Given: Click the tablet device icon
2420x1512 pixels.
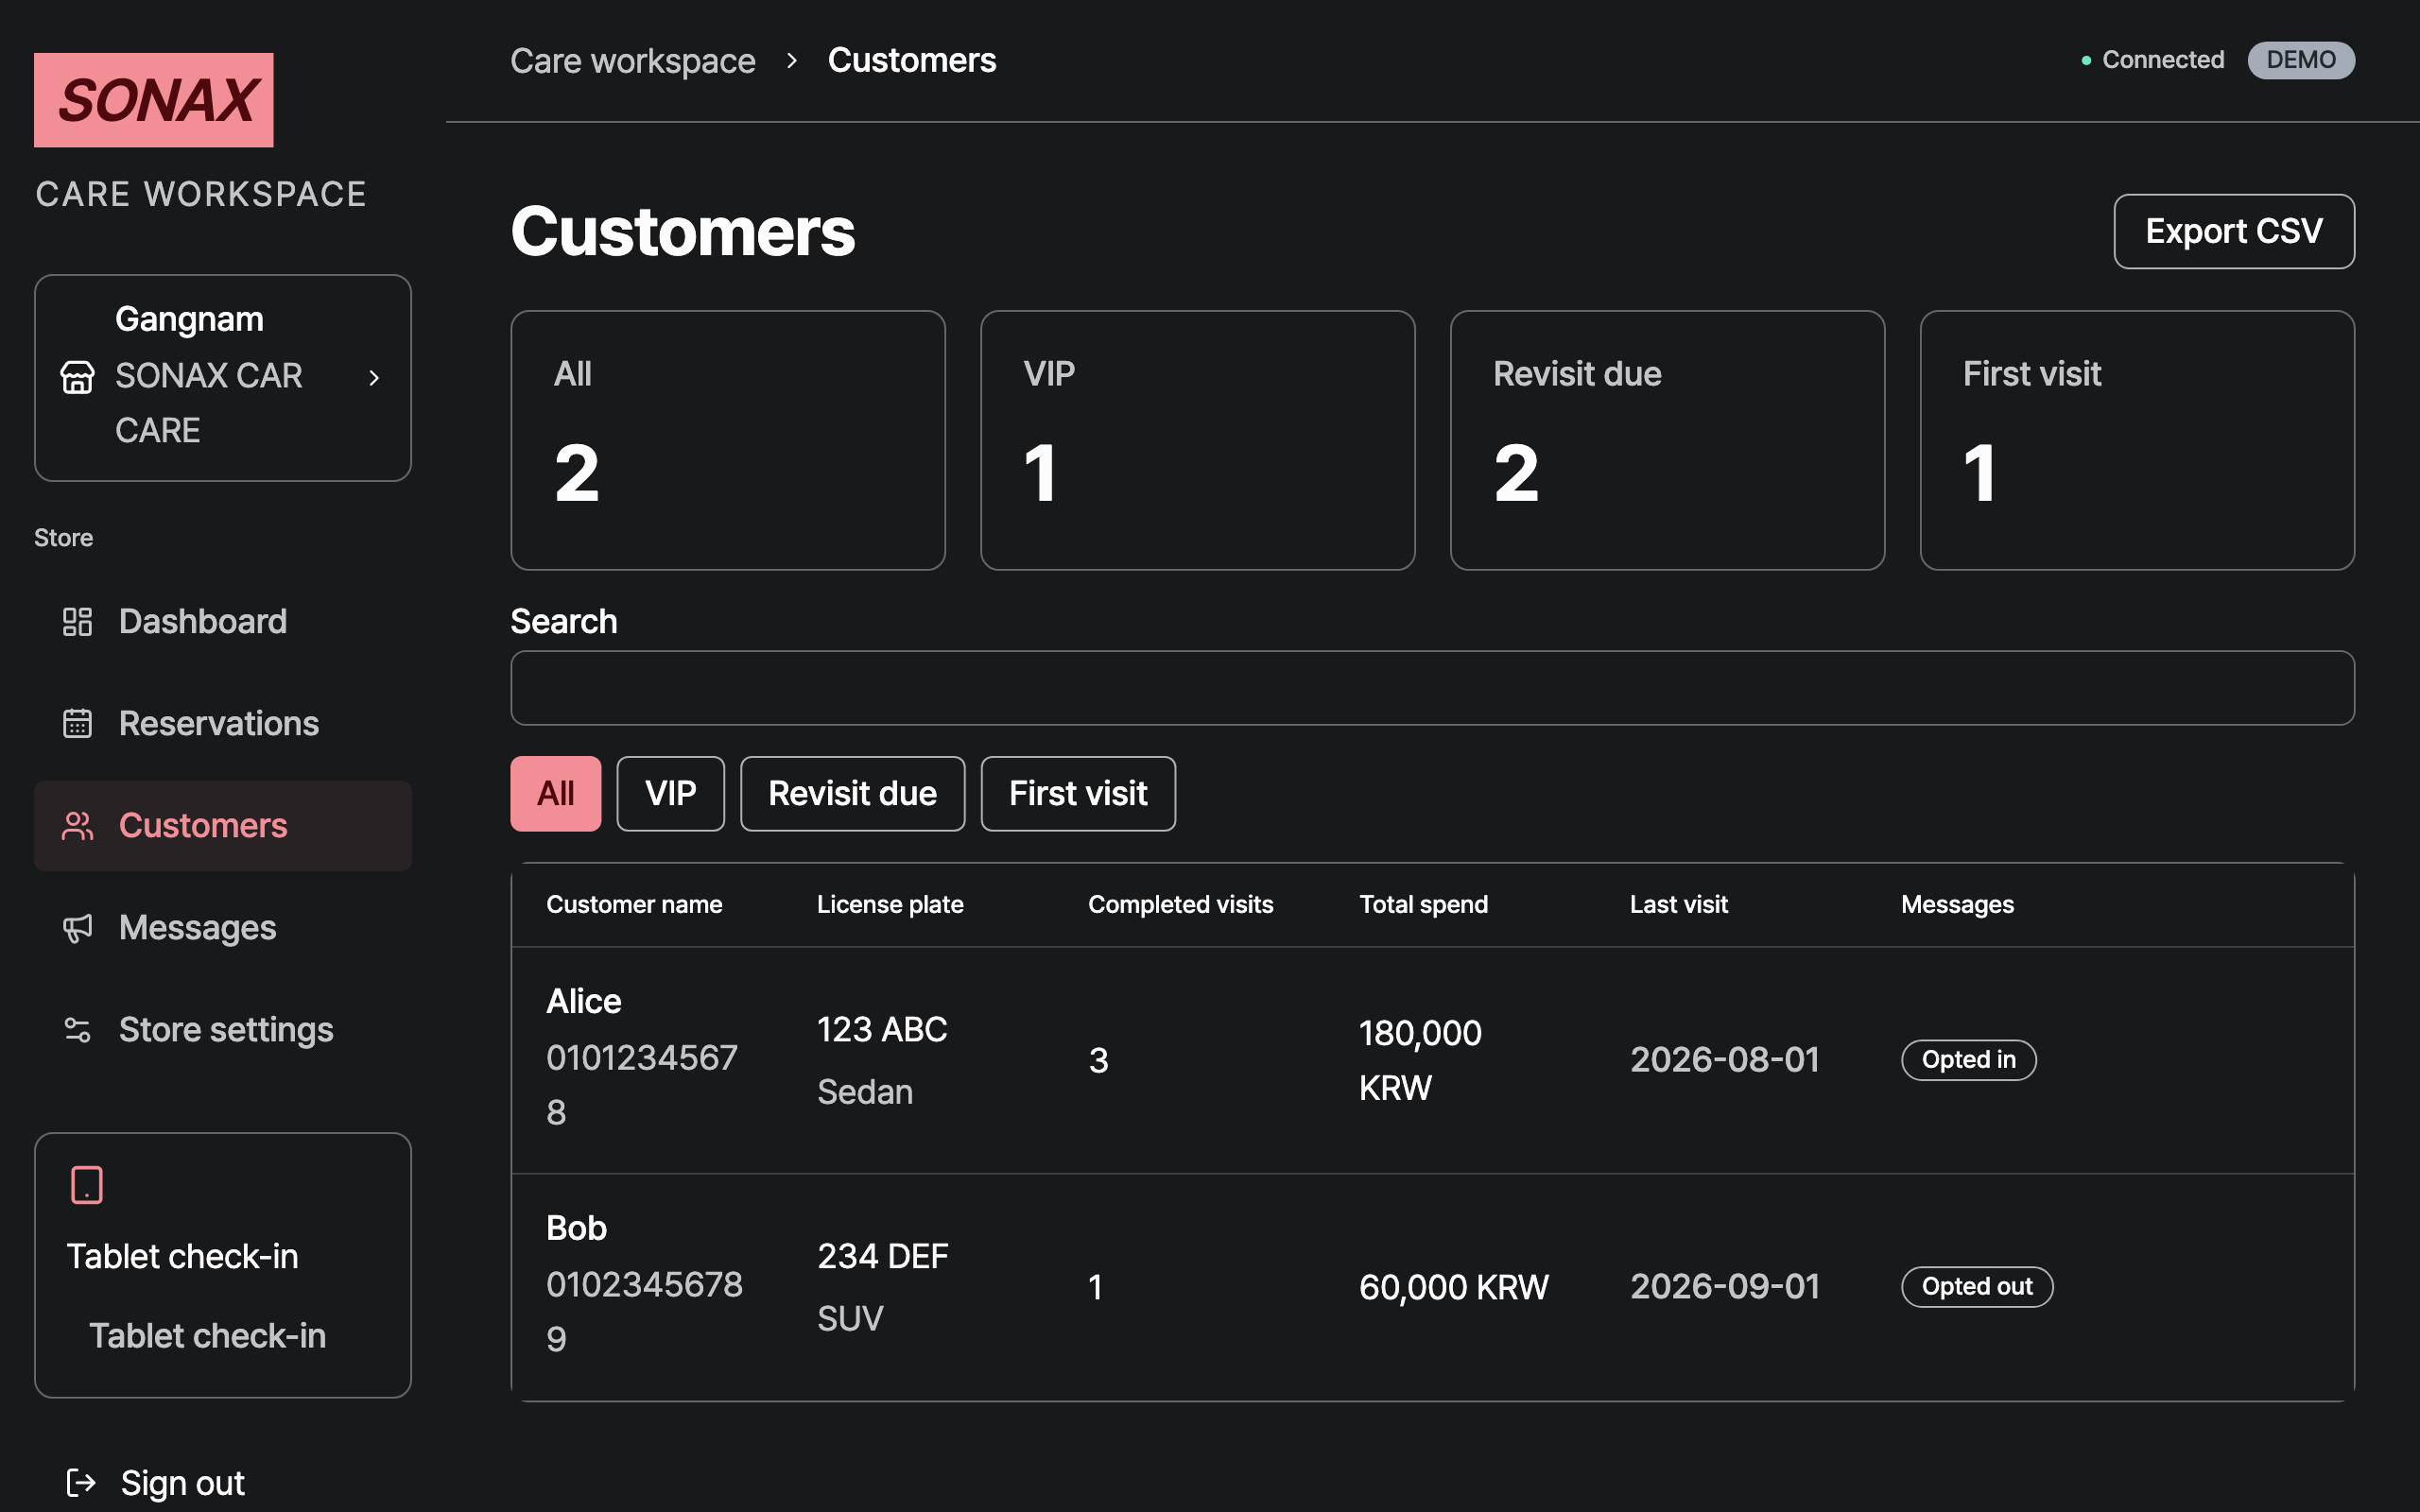Looking at the screenshot, I should tap(87, 1185).
